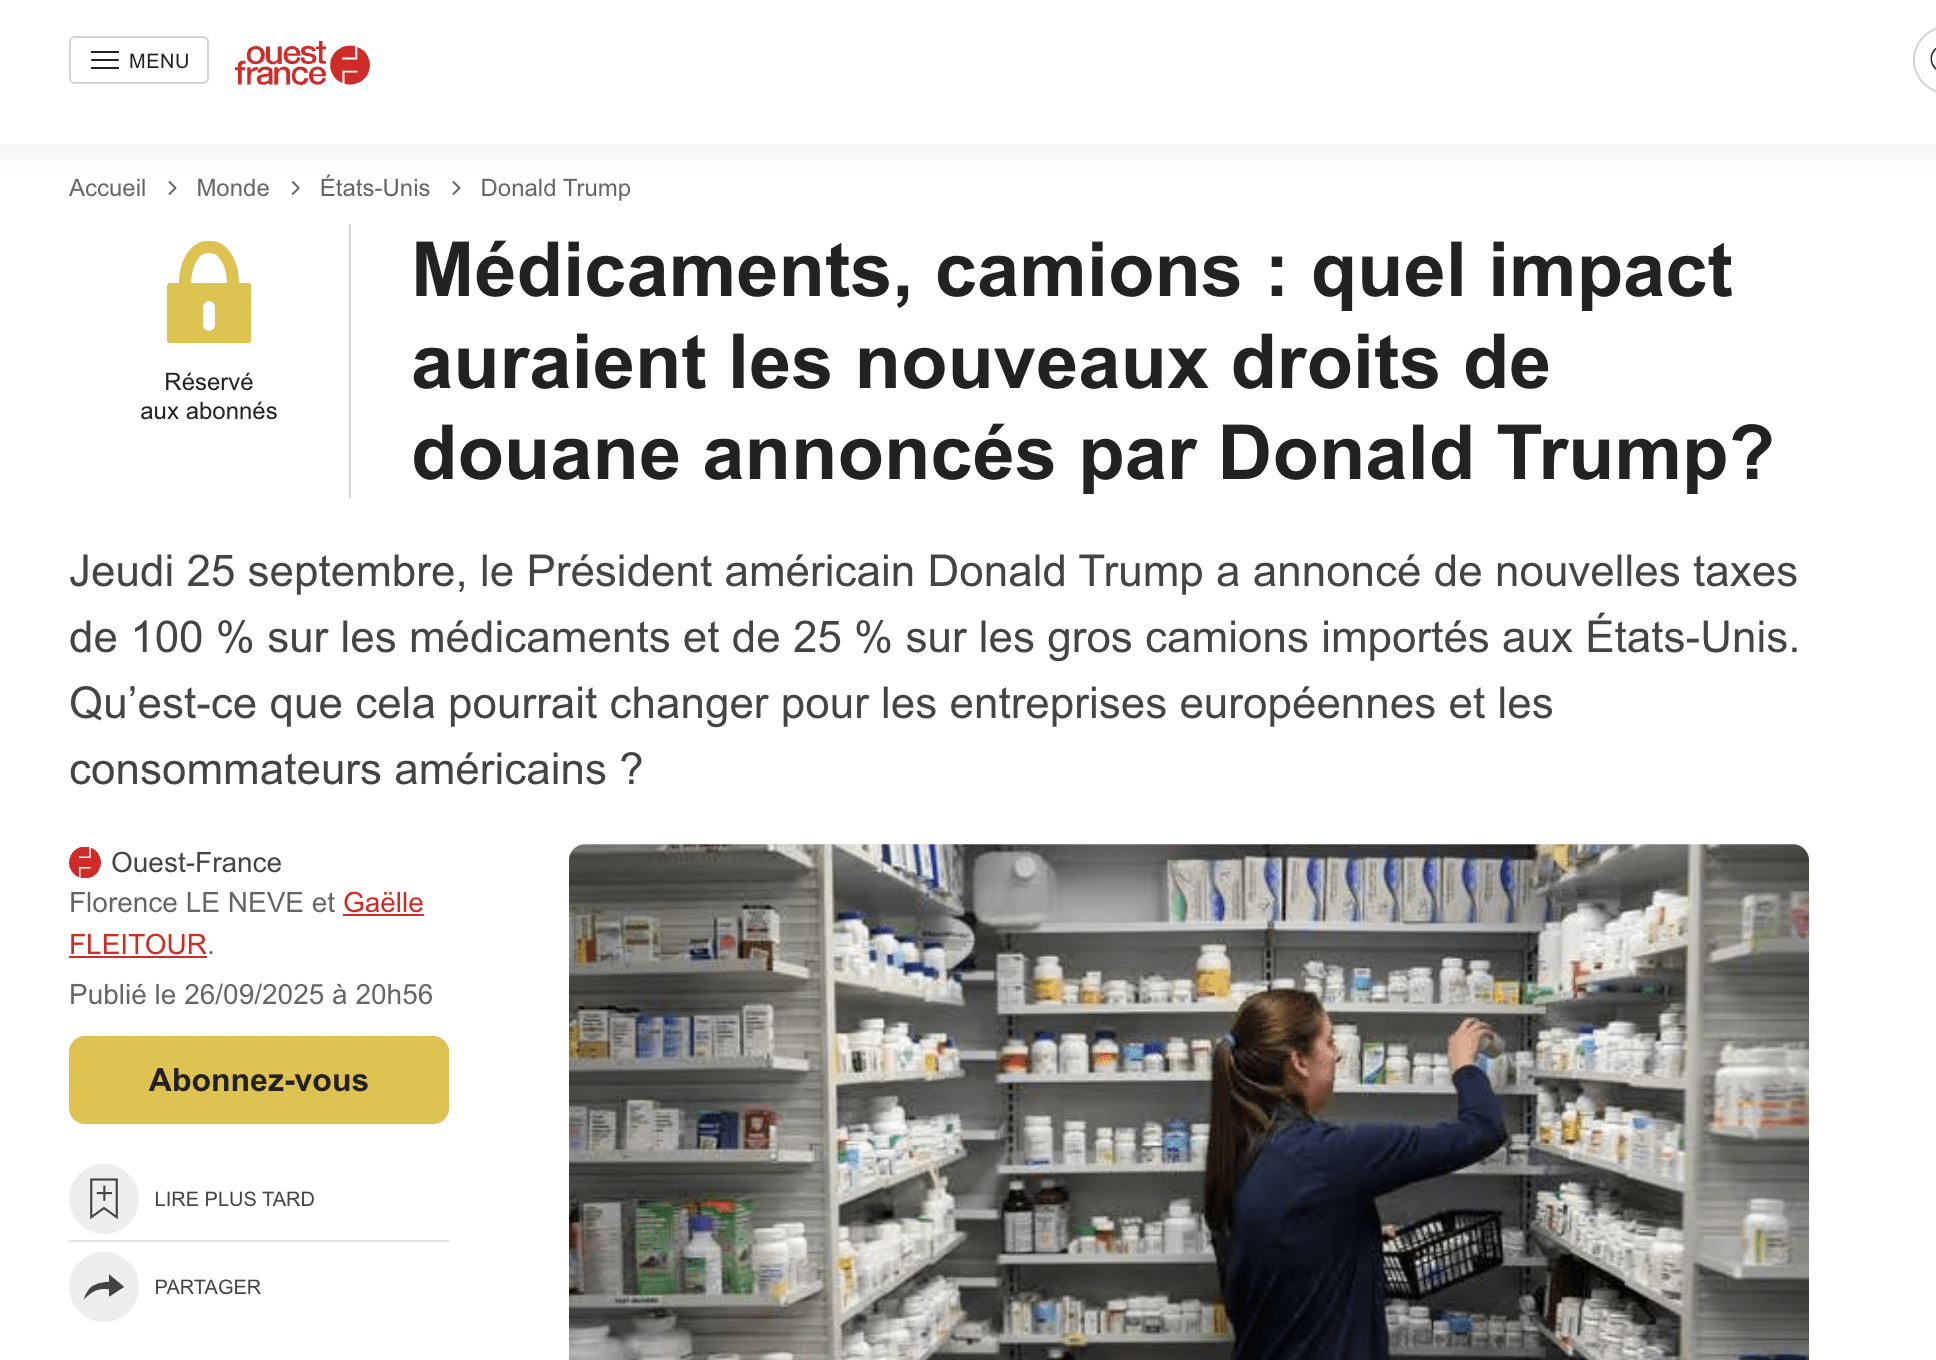
Task: Open the Donald Trump breadcrumb link
Action: coord(555,188)
